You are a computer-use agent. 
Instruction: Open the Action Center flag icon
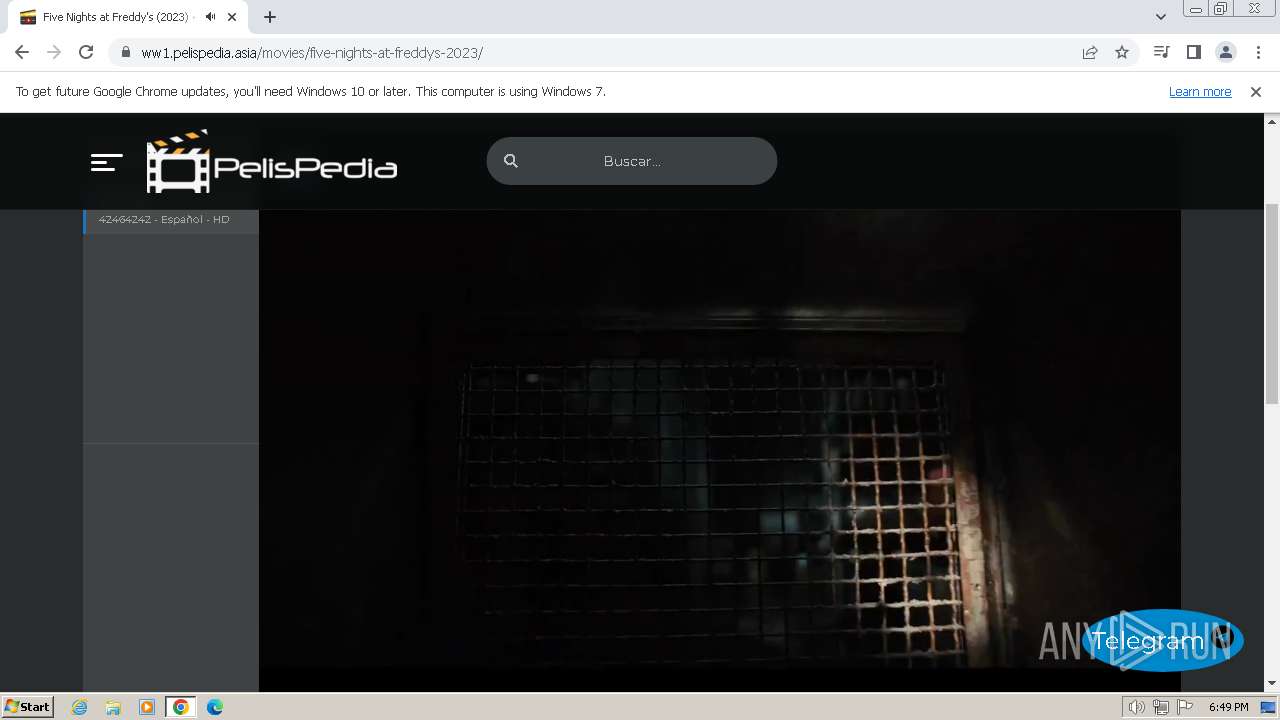tap(1185, 707)
